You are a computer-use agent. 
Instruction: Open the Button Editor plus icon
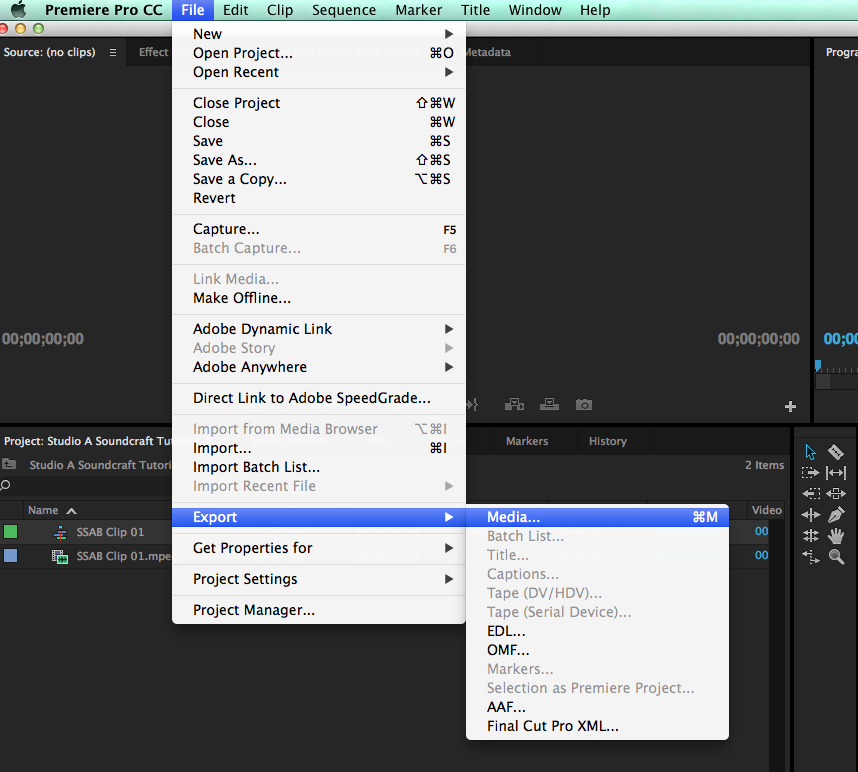point(790,407)
